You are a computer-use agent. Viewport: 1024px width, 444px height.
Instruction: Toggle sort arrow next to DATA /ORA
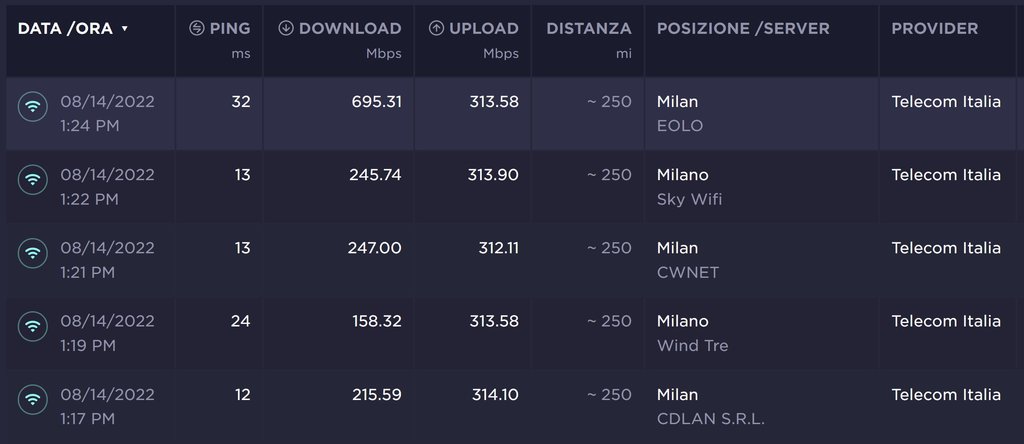tap(124, 29)
